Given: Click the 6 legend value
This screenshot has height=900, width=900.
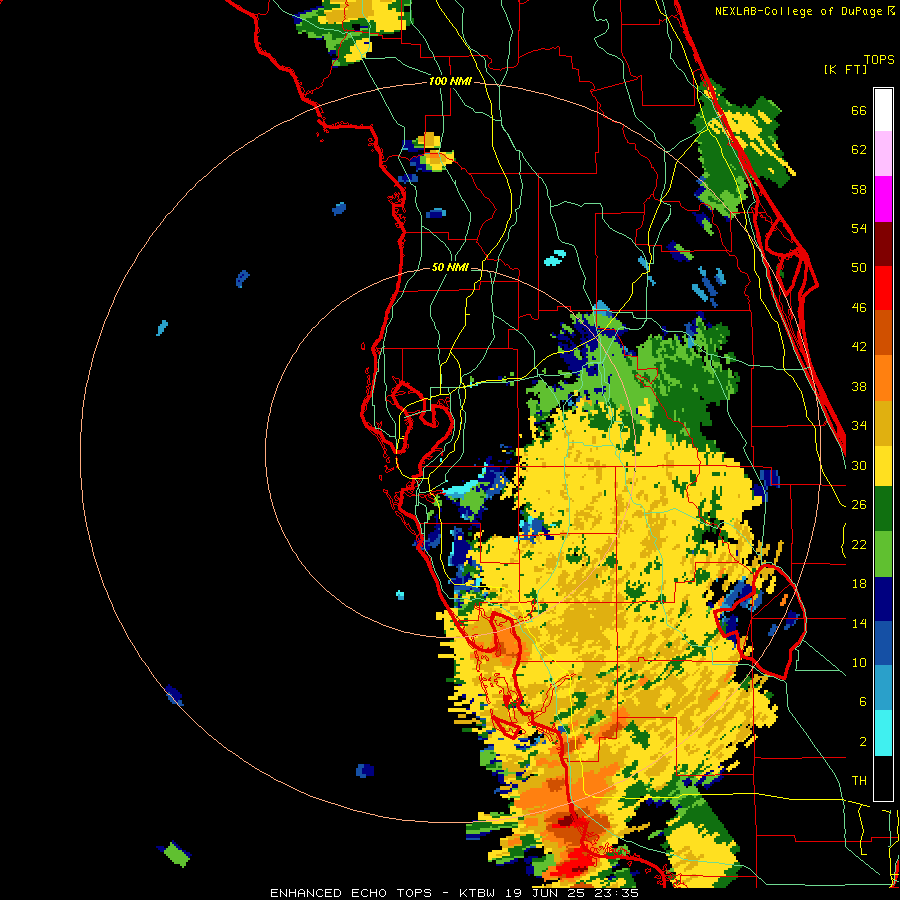Looking at the screenshot, I should (x=863, y=702).
